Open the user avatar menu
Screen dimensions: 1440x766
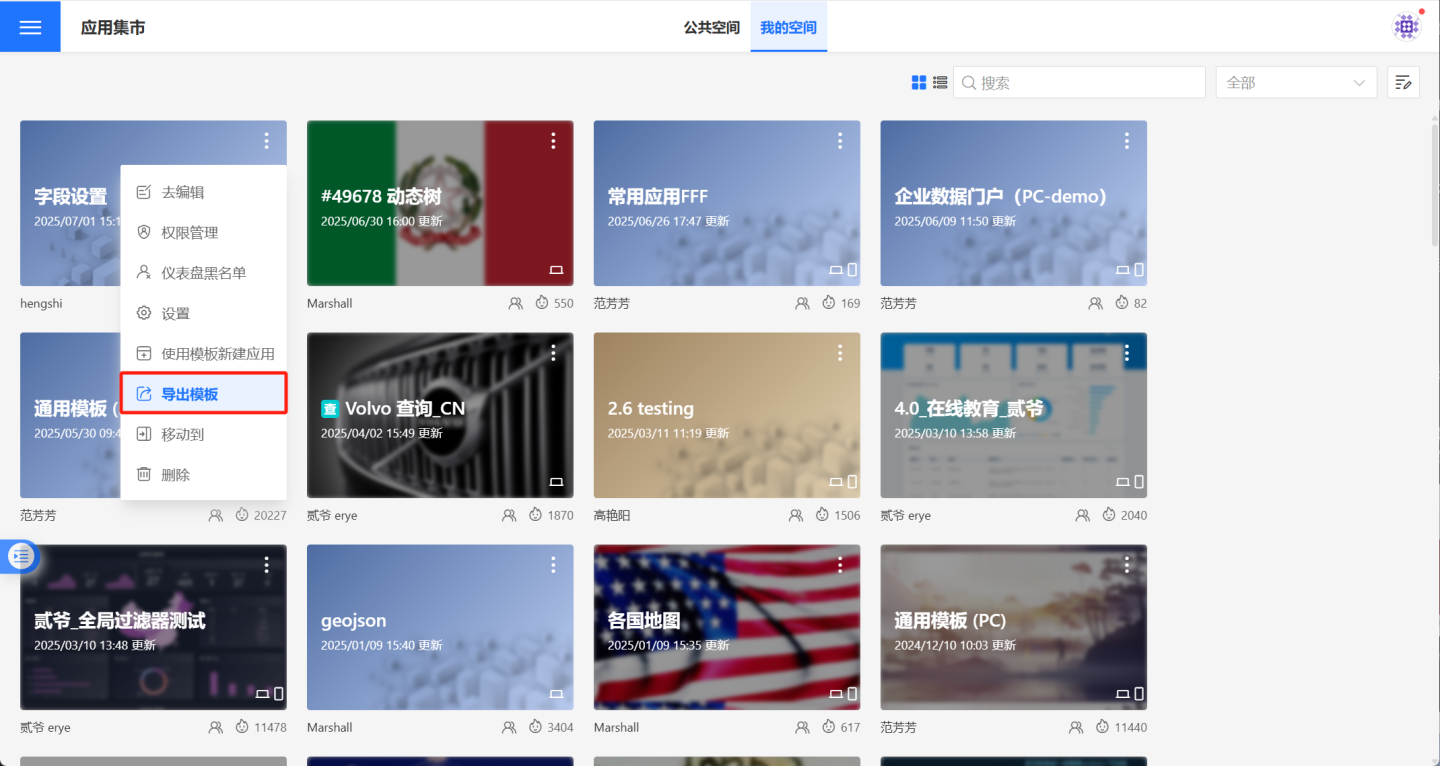pos(1407,27)
